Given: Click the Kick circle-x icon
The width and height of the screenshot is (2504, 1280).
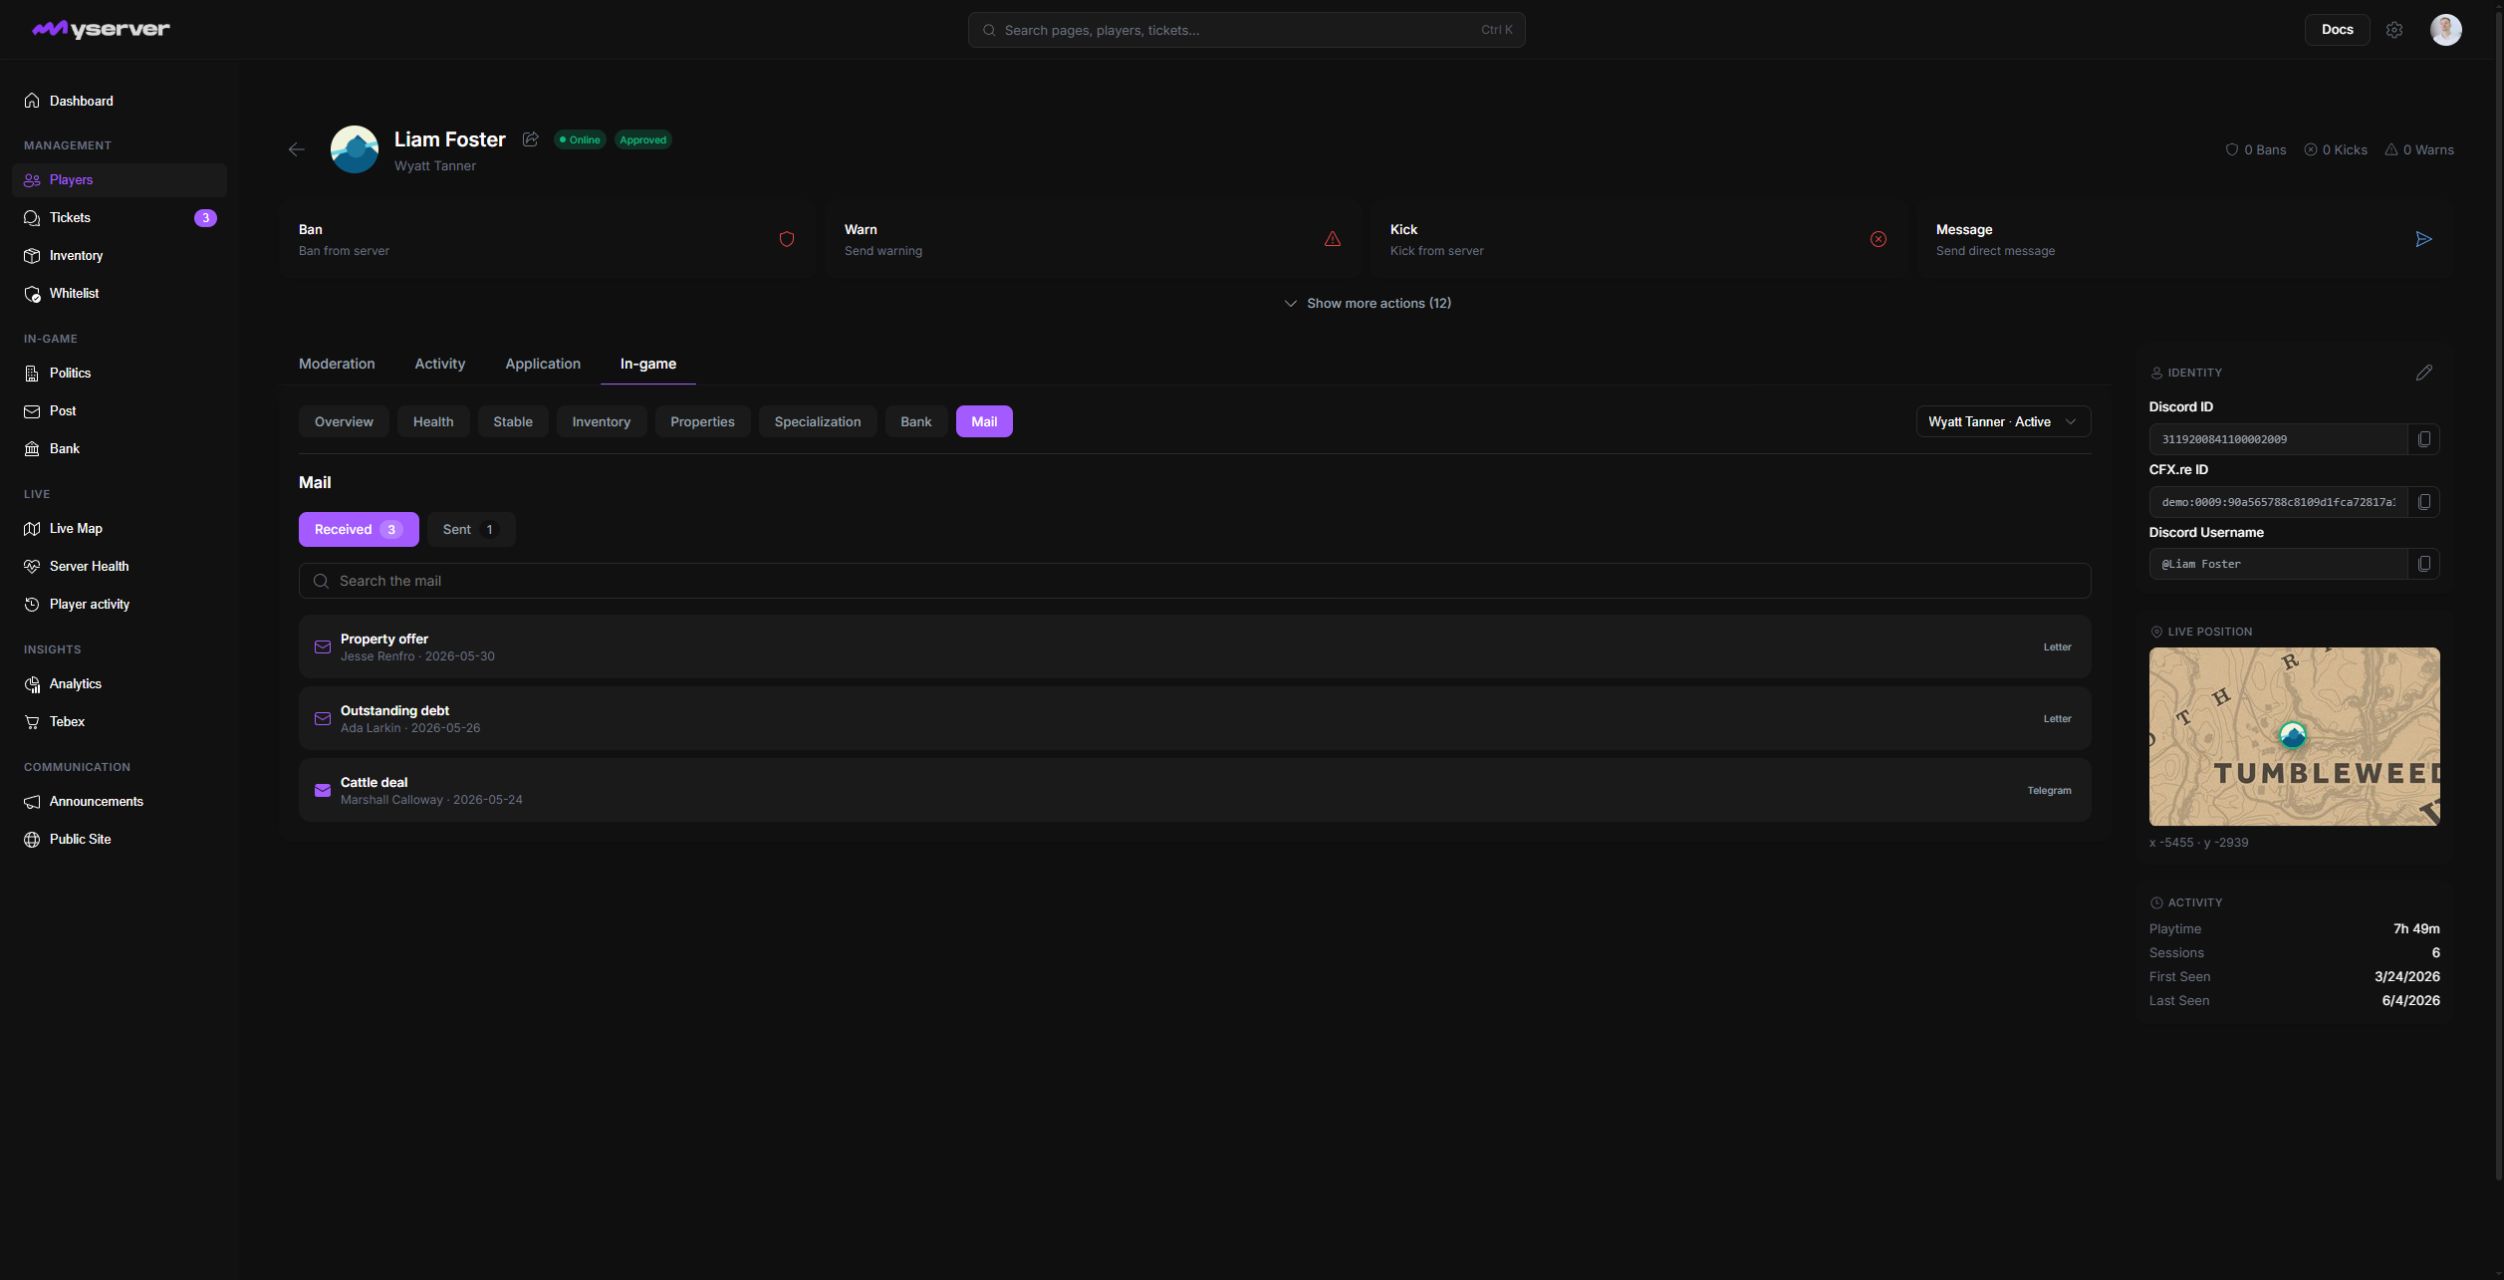Looking at the screenshot, I should pos(1878,239).
